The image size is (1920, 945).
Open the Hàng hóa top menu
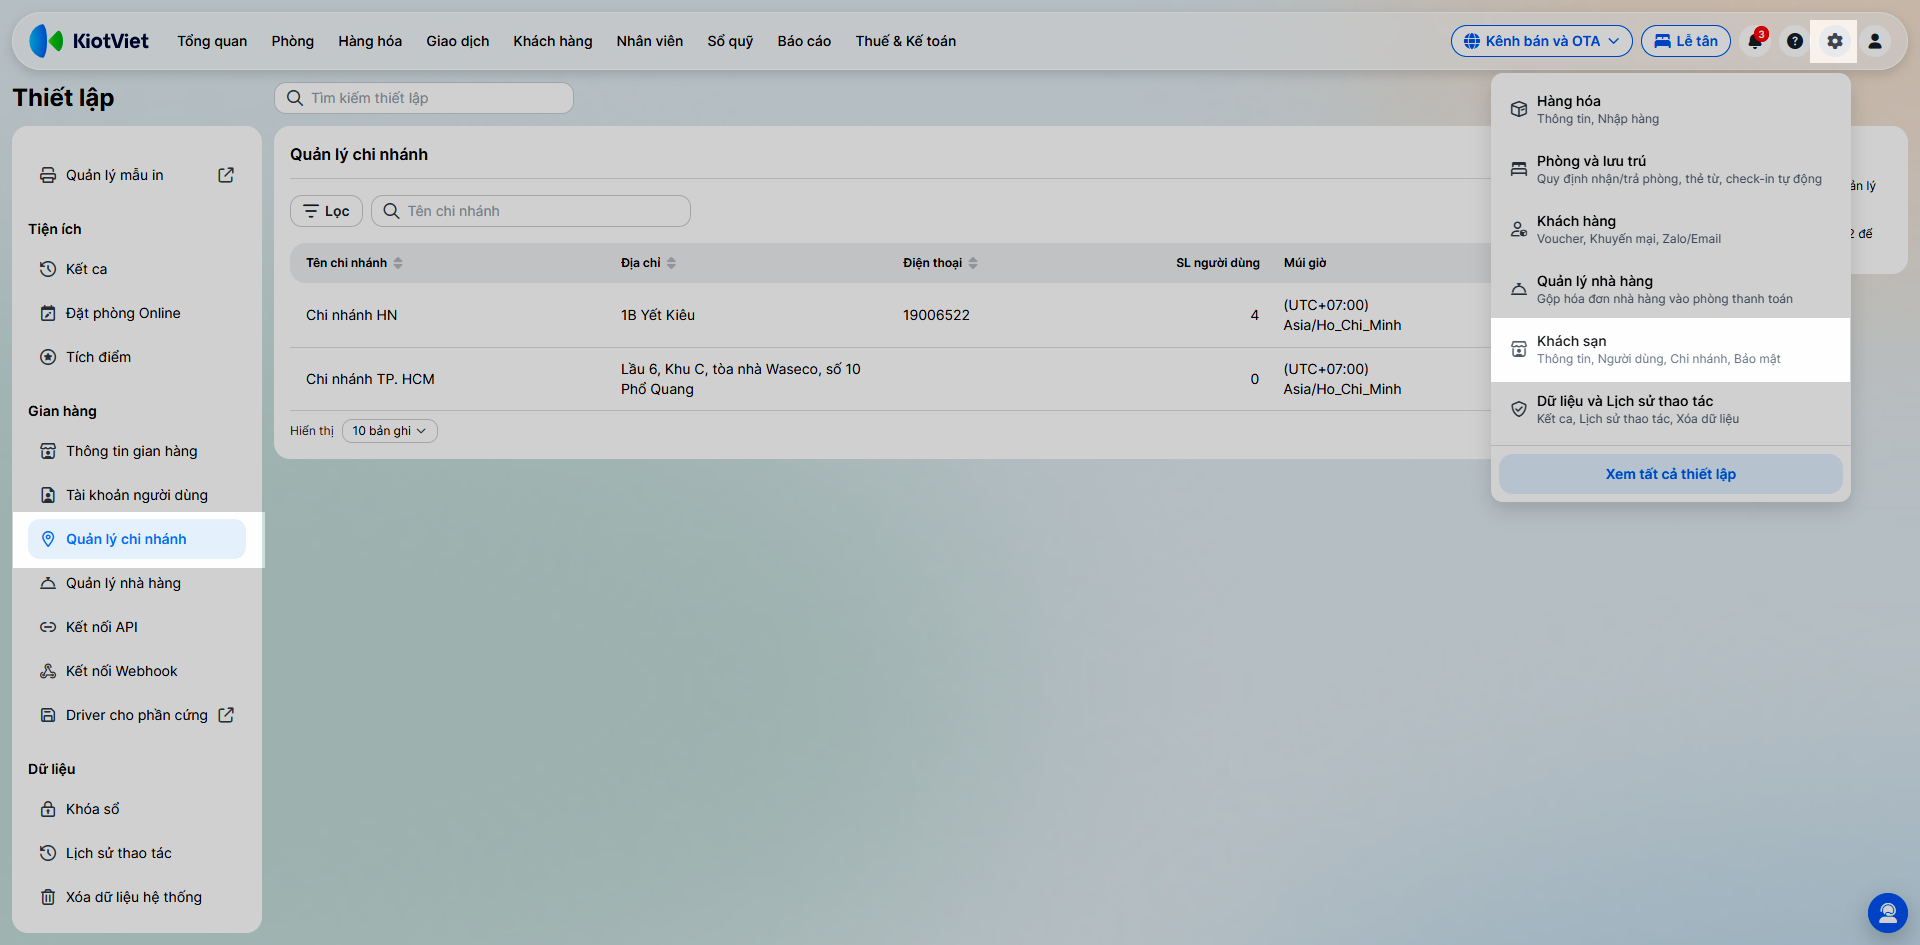(370, 41)
